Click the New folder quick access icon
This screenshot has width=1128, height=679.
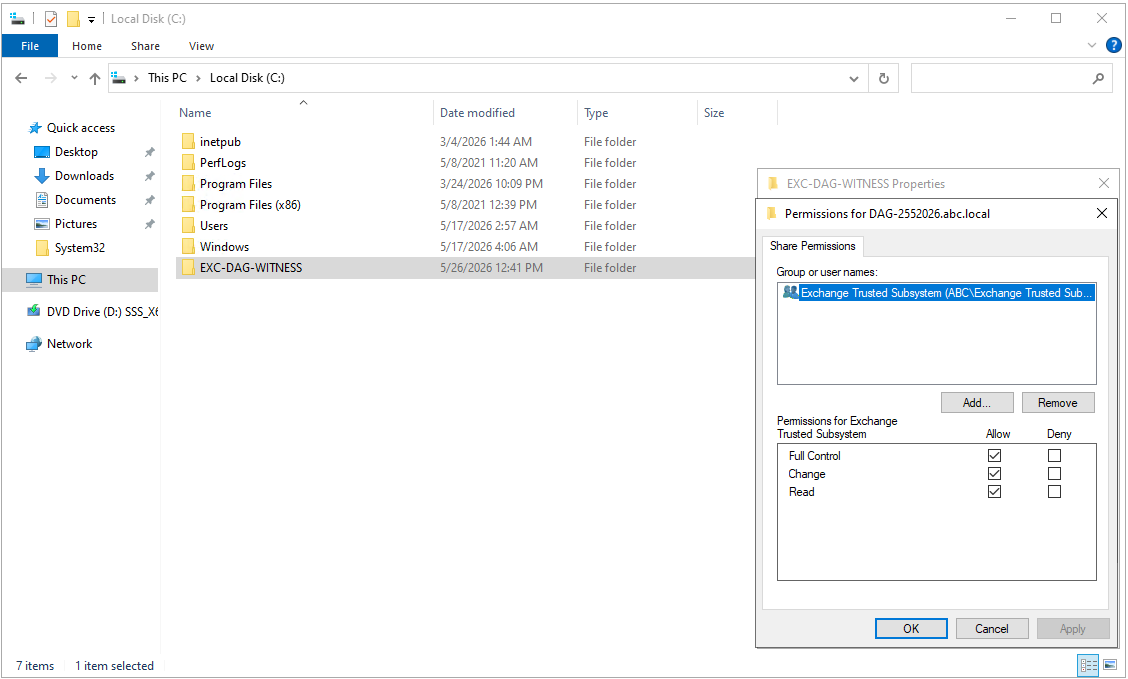[73, 19]
